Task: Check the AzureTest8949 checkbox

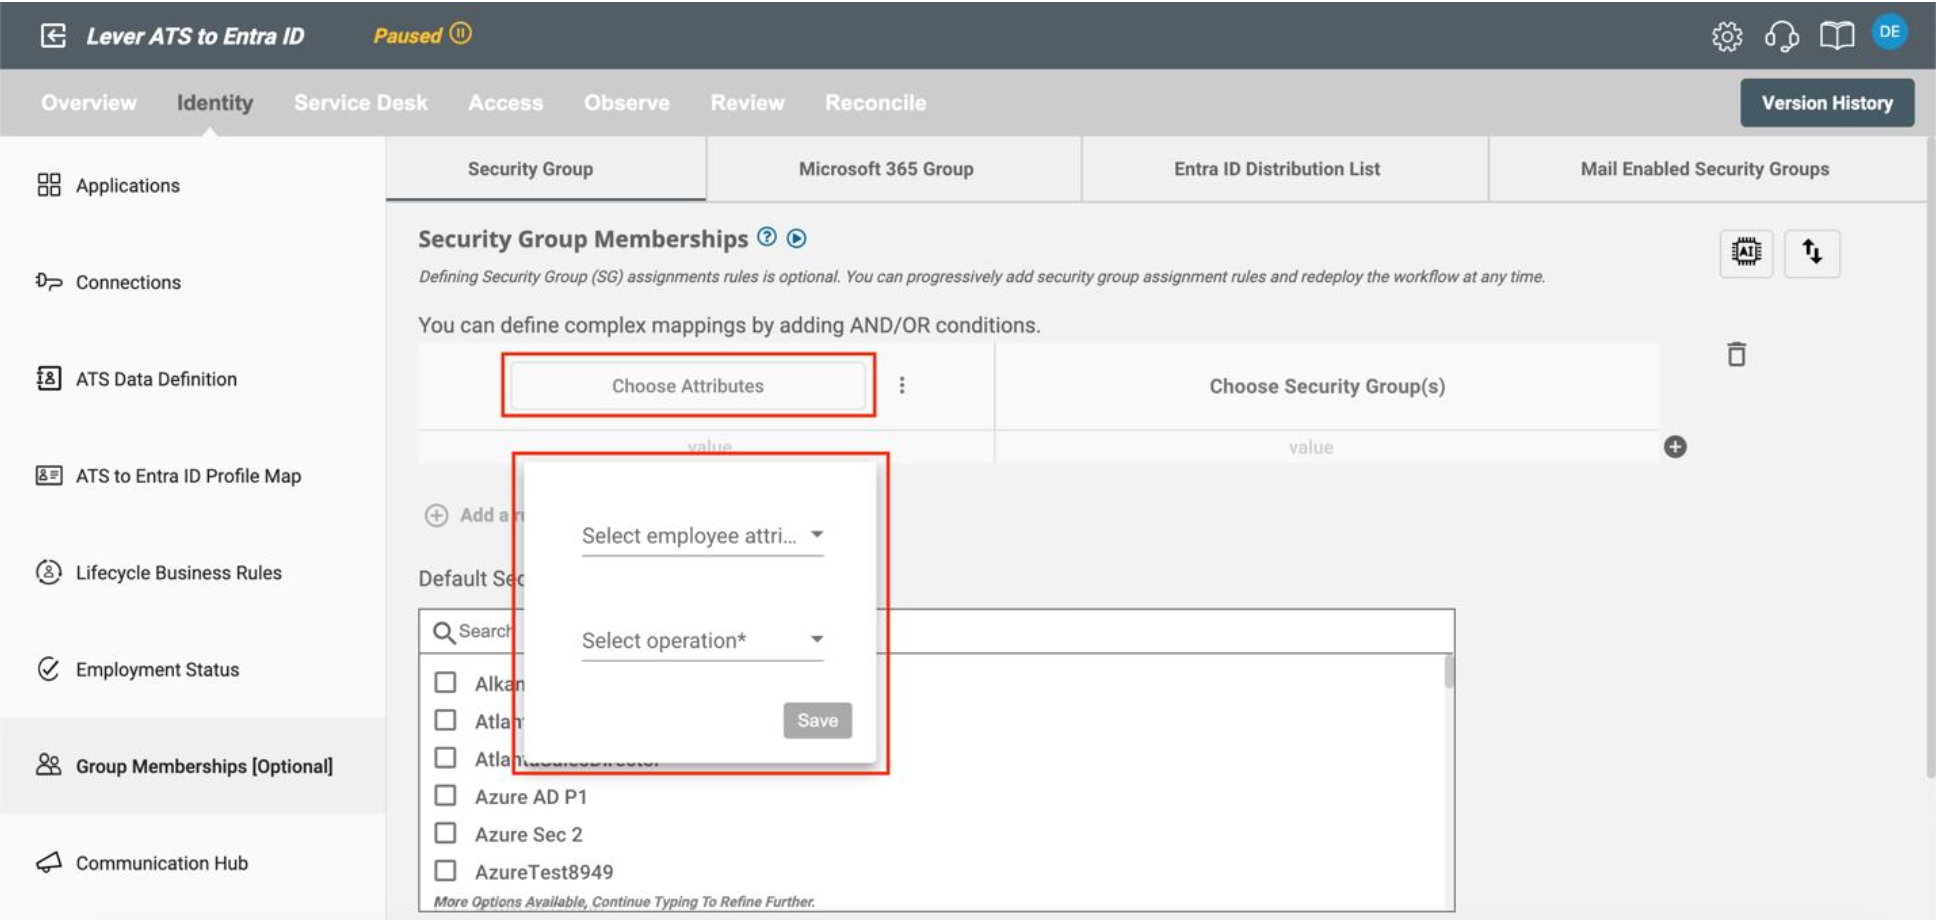Action: pyautogui.click(x=446, y=869)
